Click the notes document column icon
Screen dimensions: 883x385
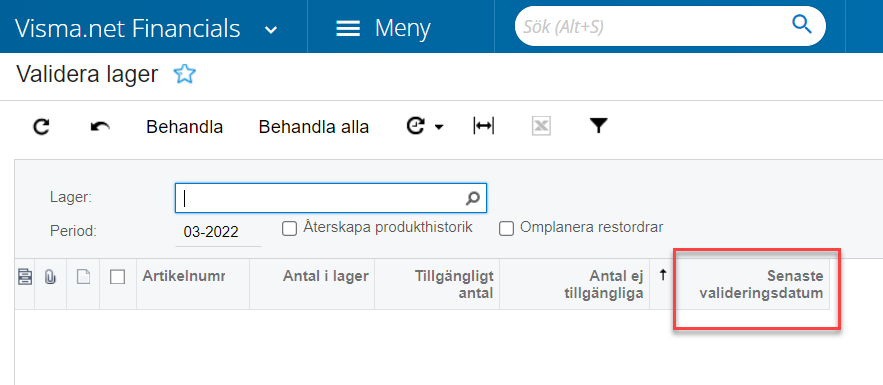83,277
